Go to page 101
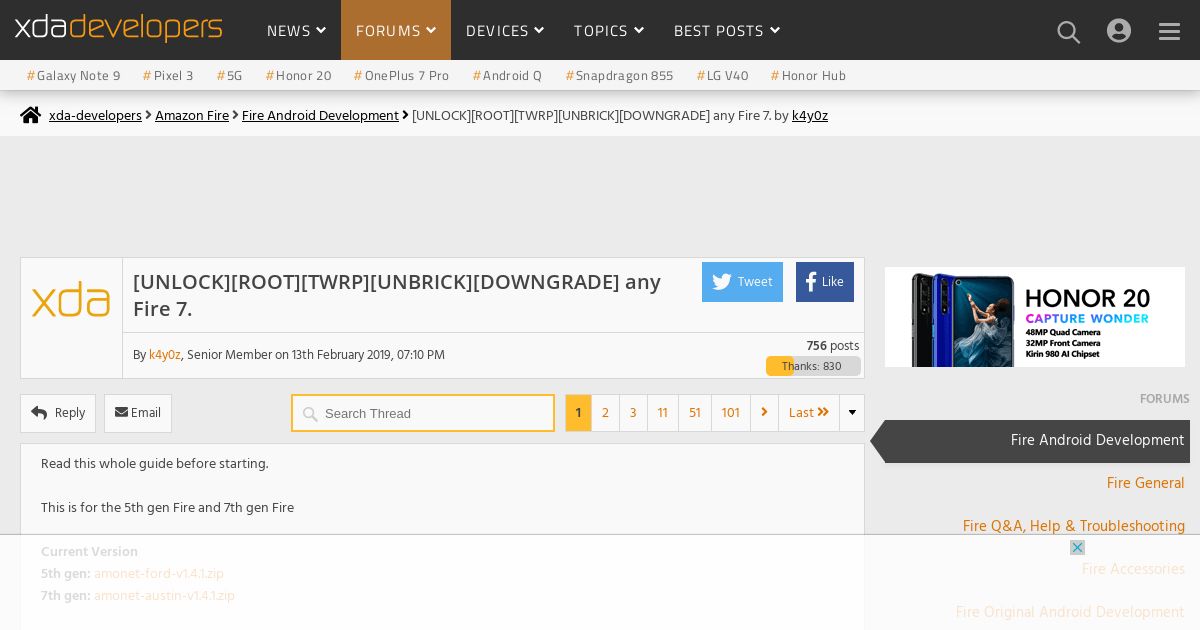1200x630 pixels. 731,413
